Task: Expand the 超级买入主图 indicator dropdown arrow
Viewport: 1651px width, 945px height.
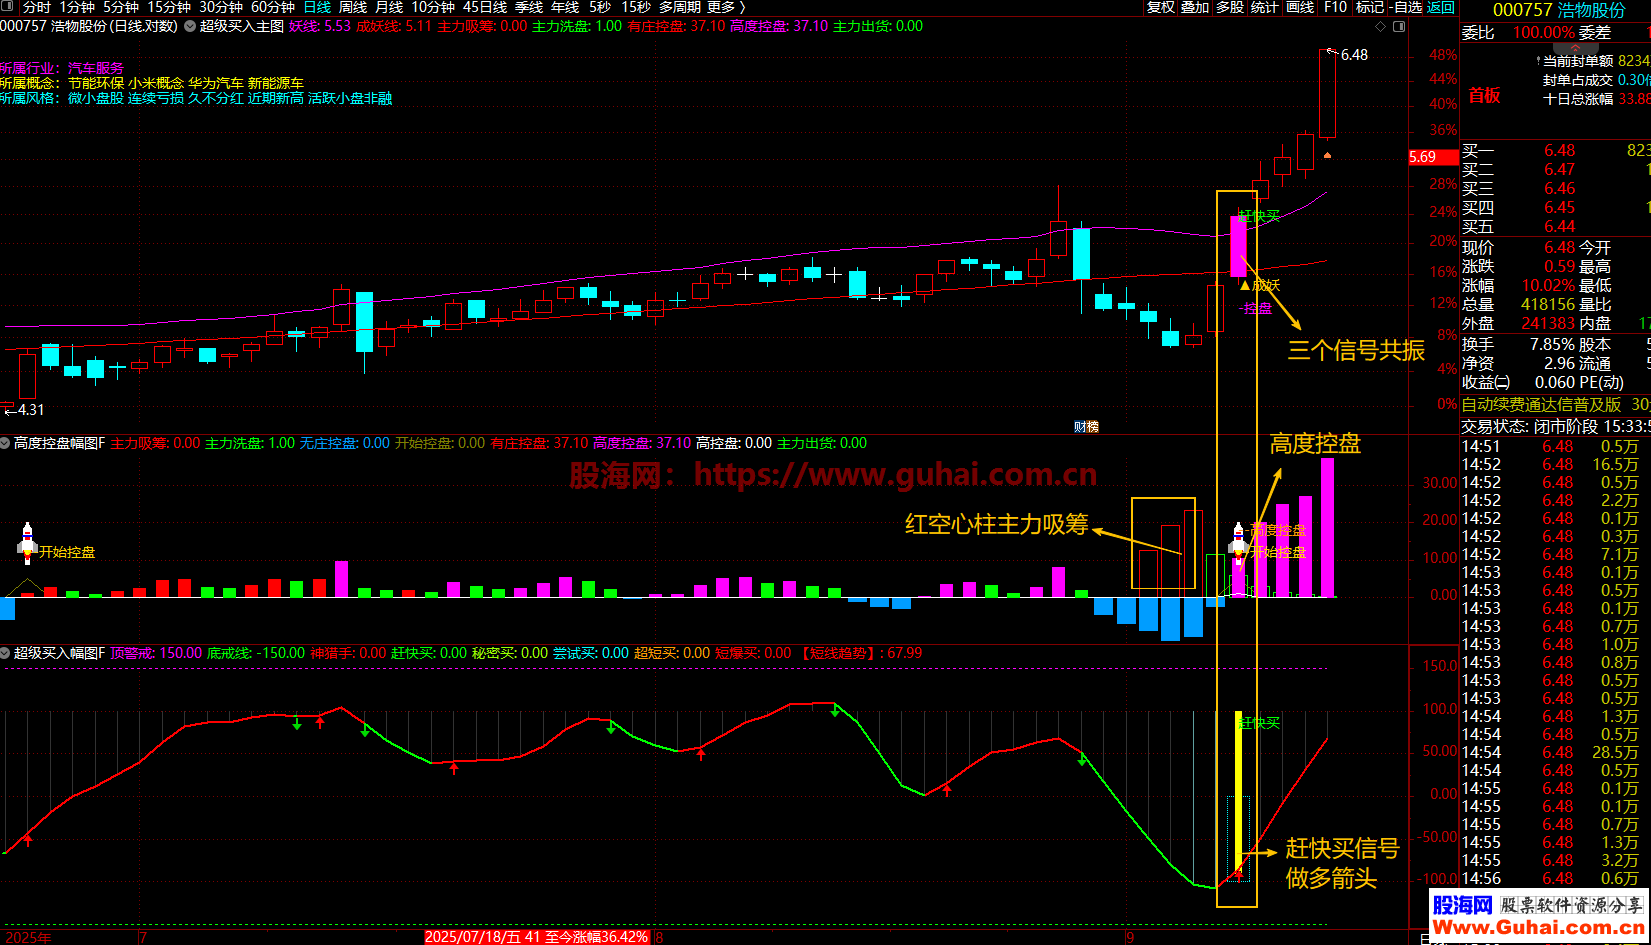Action: click(x=190, y=26)
